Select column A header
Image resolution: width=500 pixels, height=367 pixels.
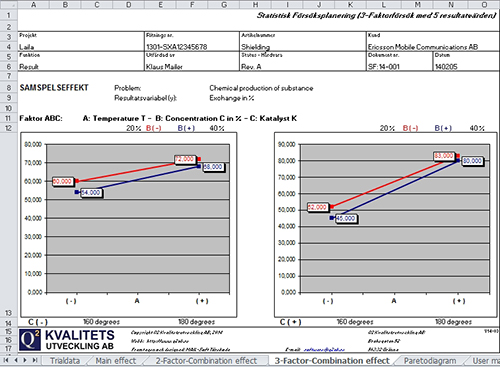pyautogui.click(x=33, y=4)
